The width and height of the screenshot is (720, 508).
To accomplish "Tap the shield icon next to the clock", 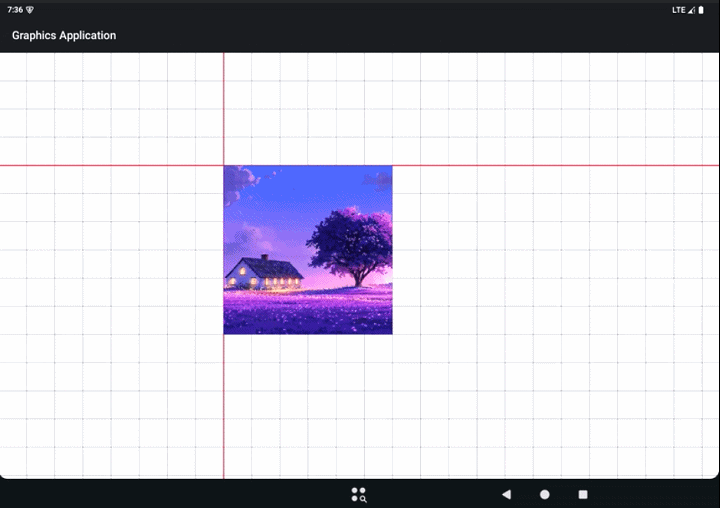I will (30, 10).
